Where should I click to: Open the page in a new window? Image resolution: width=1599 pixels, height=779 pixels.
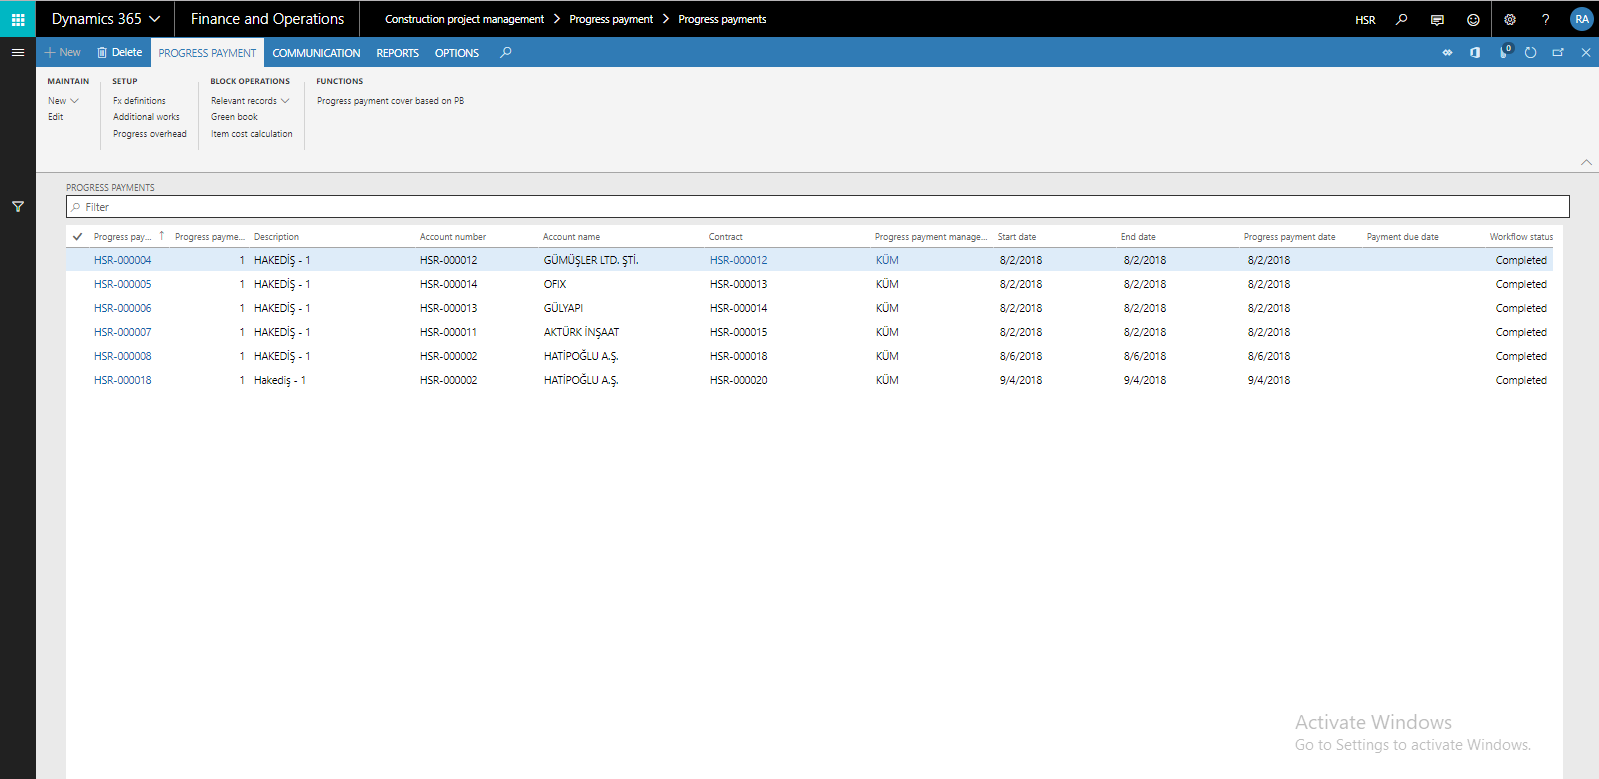point(1558,53)
